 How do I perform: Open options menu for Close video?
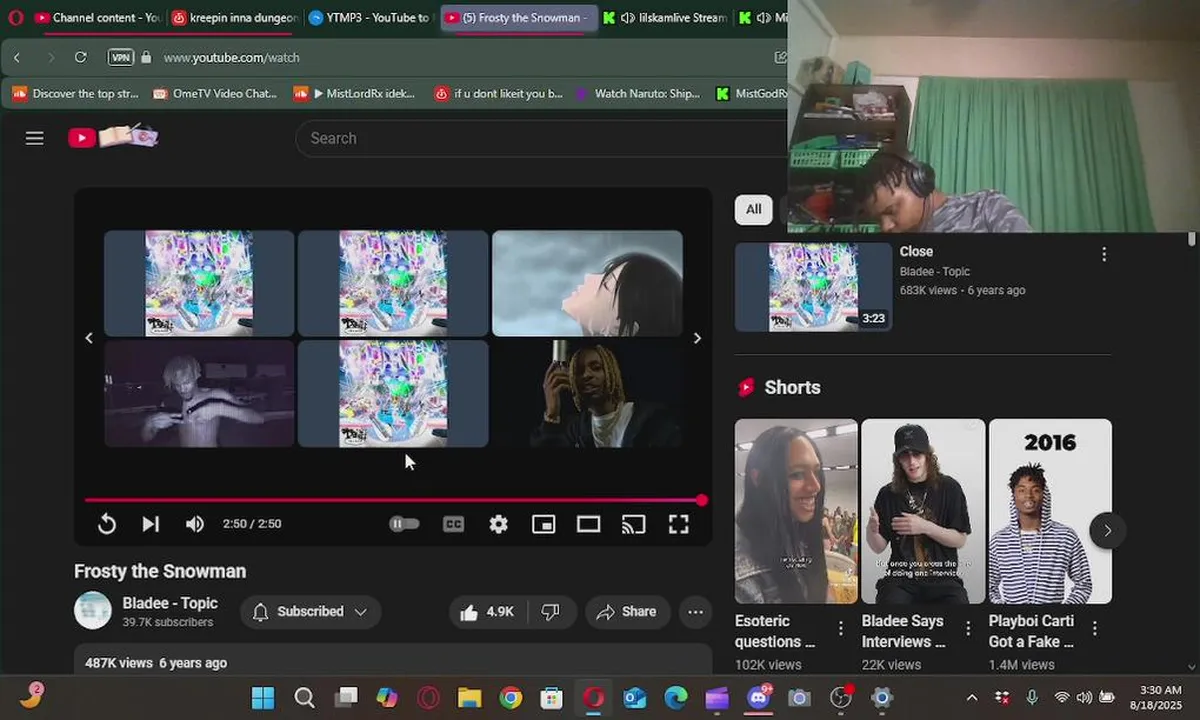[x=1104, y=254]
